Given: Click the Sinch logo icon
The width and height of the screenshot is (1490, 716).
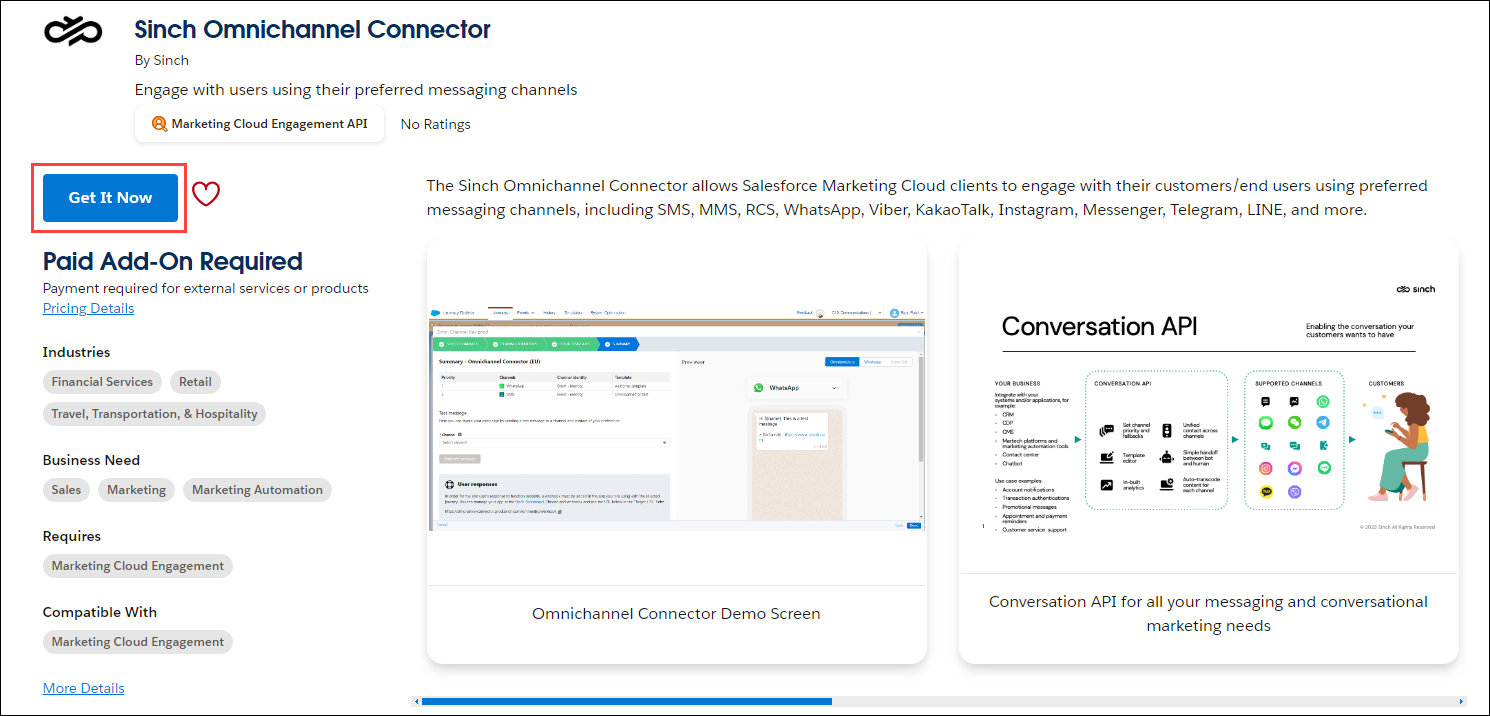Looking at the screenshot, I should pyautogui.click(x=71, y=31).
